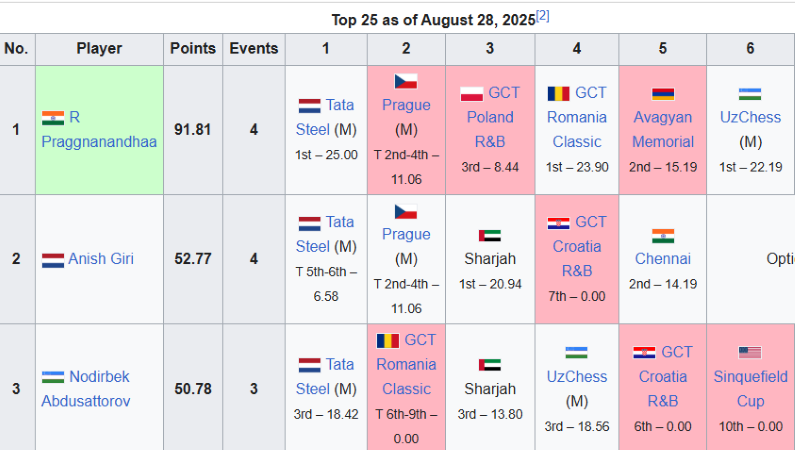
Task: Click Romania flag in Abdusattorov's row
Action: coord(388,341)
